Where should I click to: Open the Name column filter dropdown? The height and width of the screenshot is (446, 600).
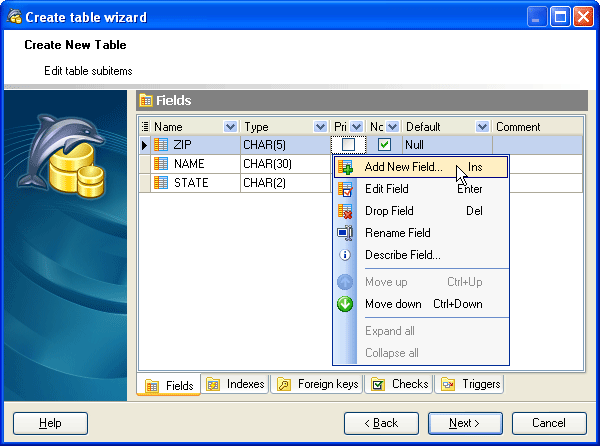pos(231,127)
